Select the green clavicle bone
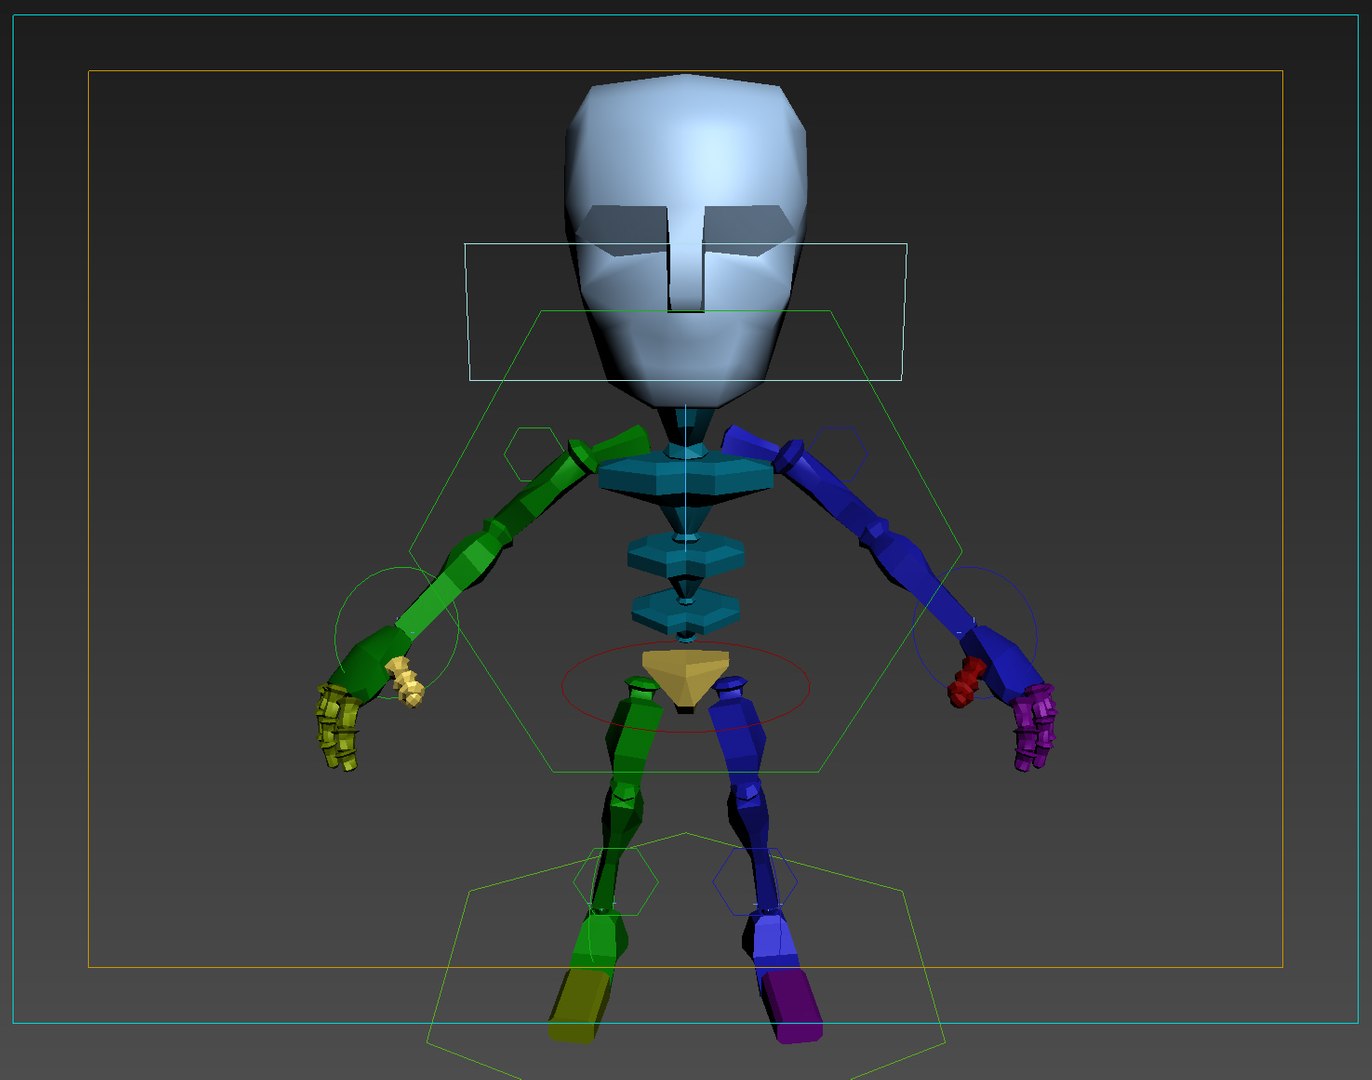 [x=622, y=444]
